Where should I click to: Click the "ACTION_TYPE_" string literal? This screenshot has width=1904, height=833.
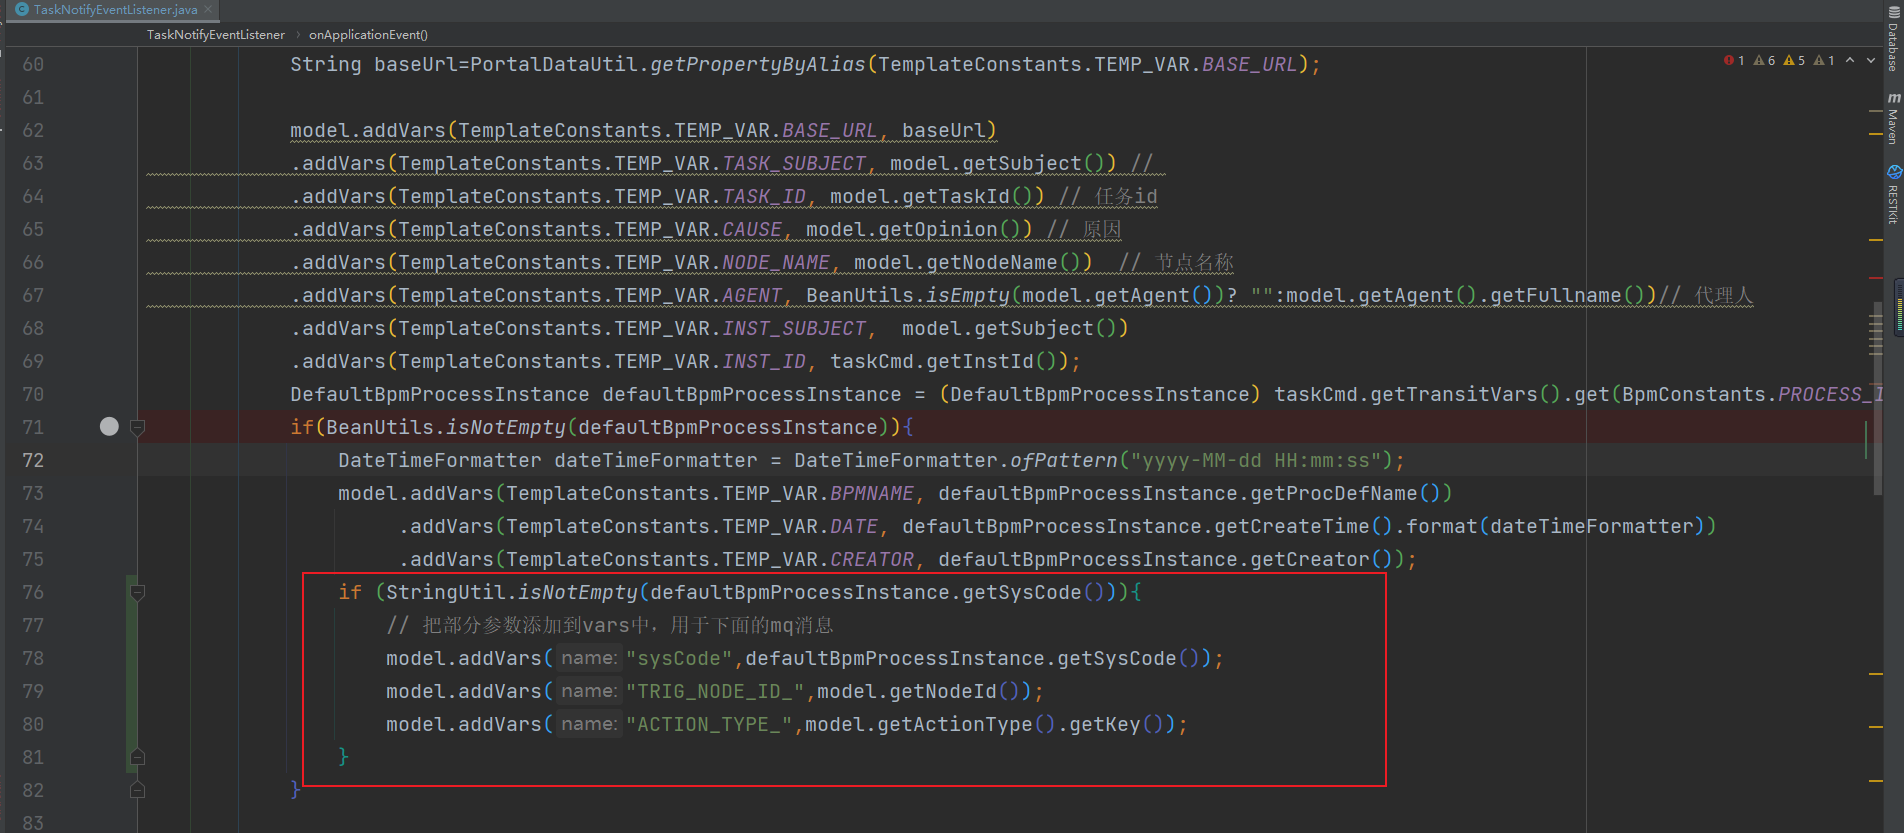pos(710,725)
